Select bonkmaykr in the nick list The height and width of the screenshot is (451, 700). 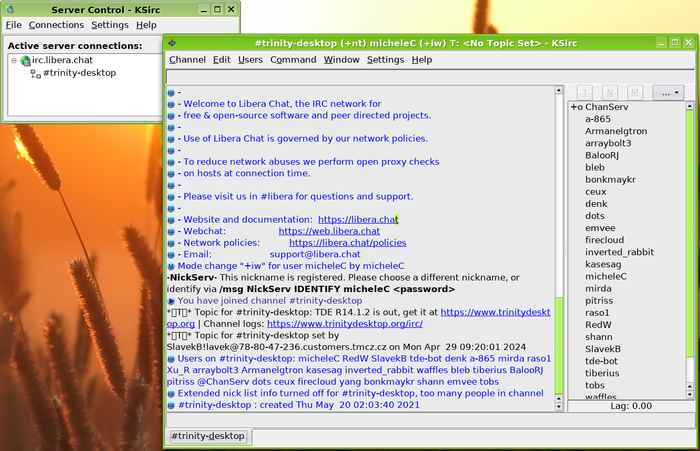click(x=610, y=180)
